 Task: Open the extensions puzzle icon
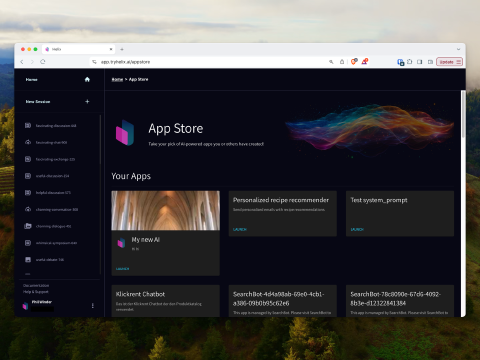click(x=410, y=62)
